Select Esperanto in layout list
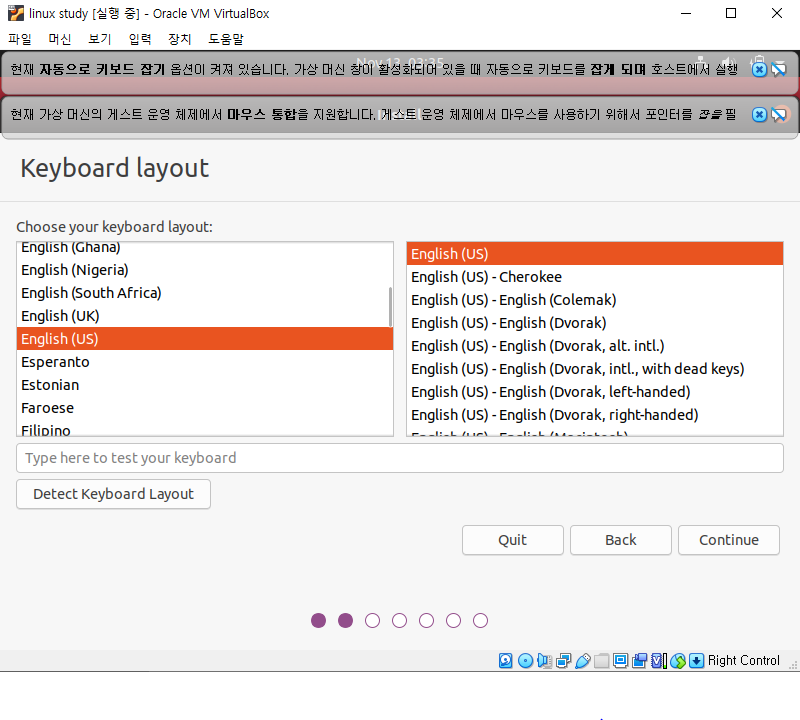Image resolution: width=800 pixels, height=720 pixels. [x=205, y=362]
